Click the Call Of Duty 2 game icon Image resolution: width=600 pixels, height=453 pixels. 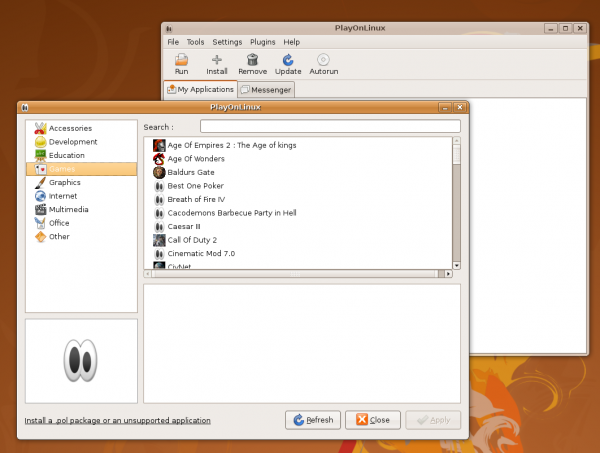[159, 240]
